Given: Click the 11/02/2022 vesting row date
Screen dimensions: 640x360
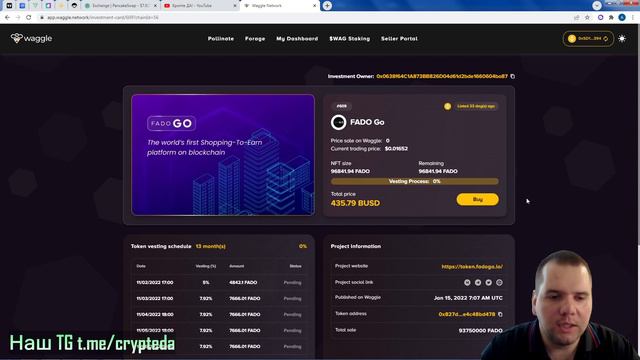Looking at the screenshot, I should 155,282.
